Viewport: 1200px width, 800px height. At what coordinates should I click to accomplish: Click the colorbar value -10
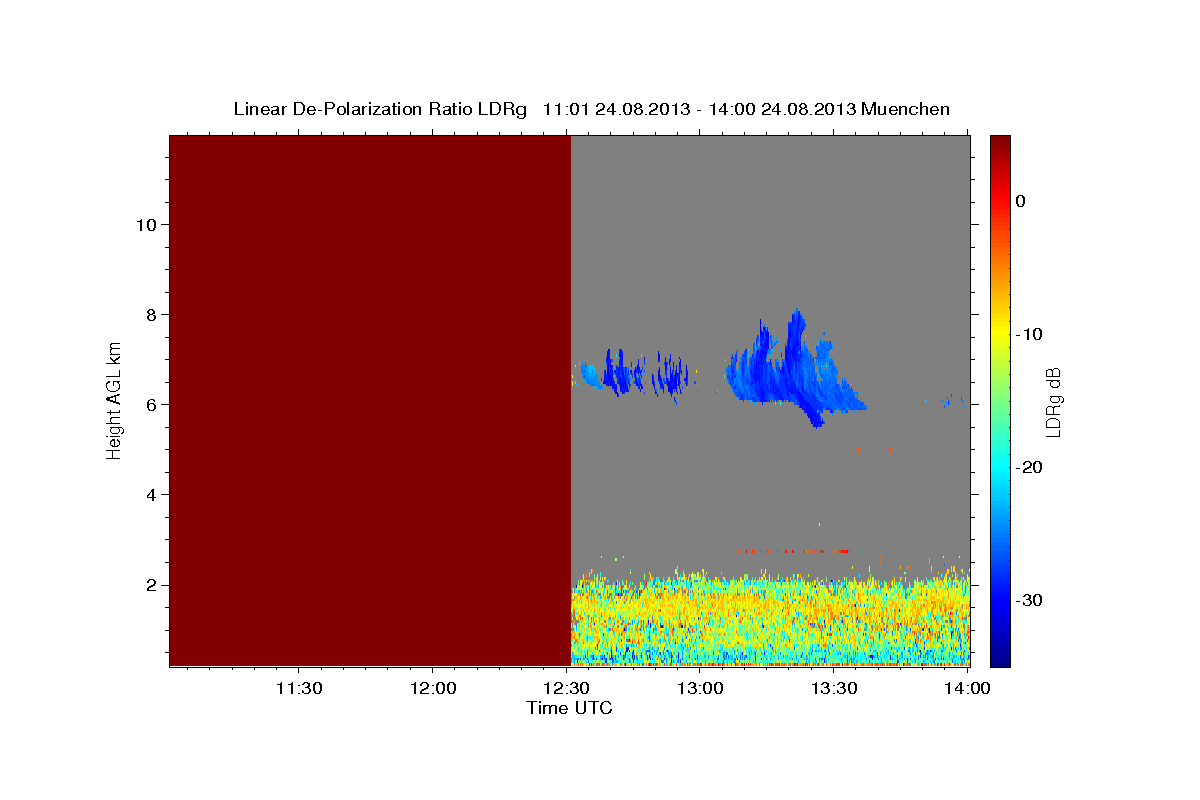click(1029, 334)
